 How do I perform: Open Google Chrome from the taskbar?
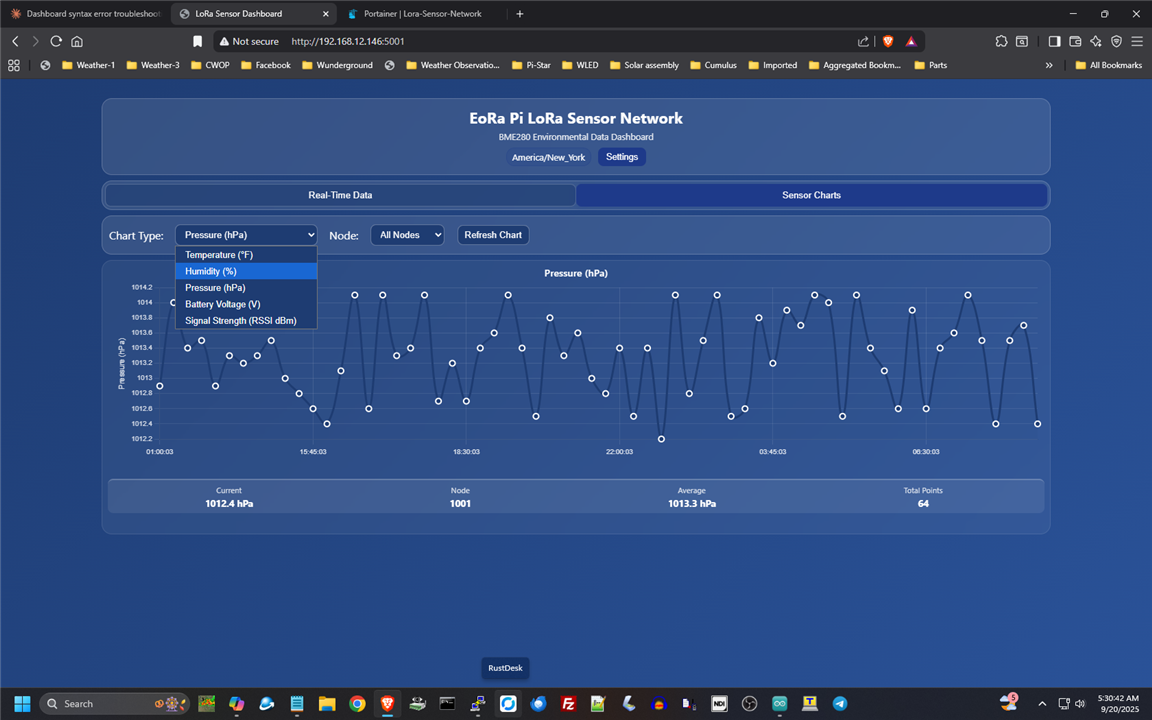[357, 704]
